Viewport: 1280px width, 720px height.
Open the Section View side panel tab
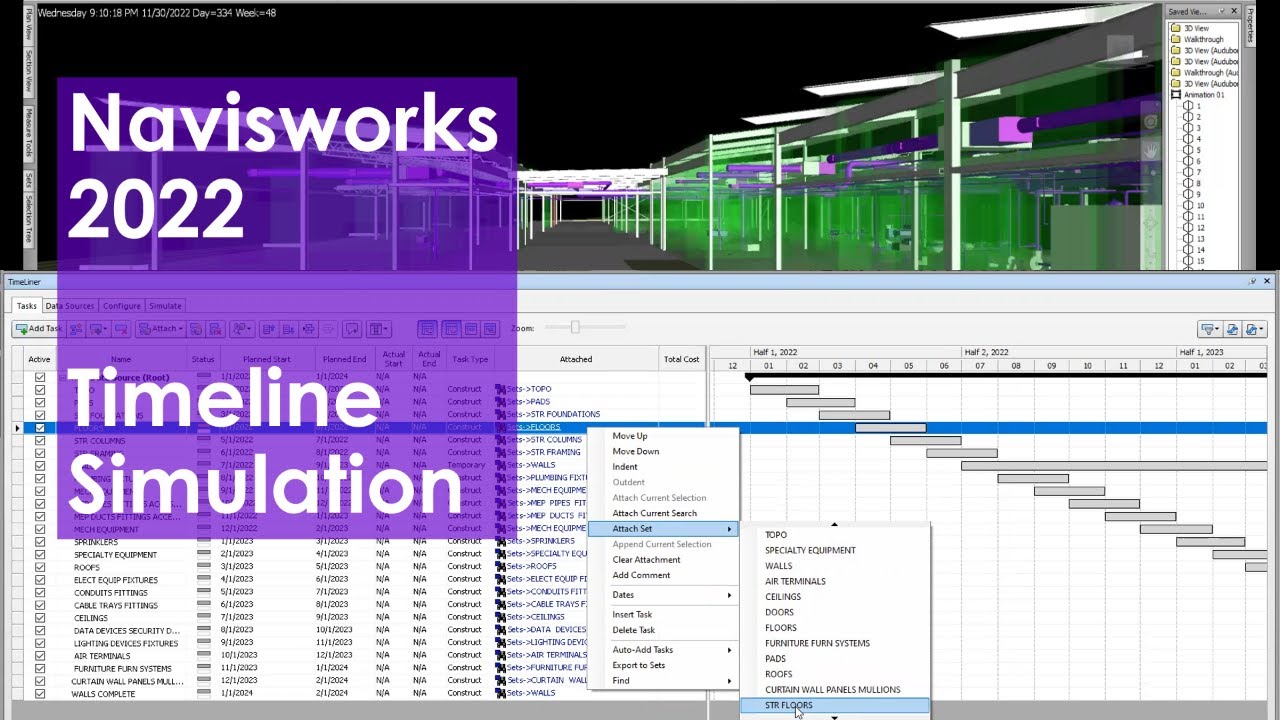29,71
